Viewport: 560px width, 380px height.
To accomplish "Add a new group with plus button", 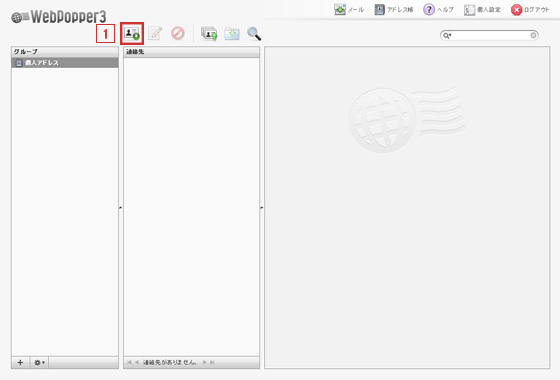I will (20, 362).
